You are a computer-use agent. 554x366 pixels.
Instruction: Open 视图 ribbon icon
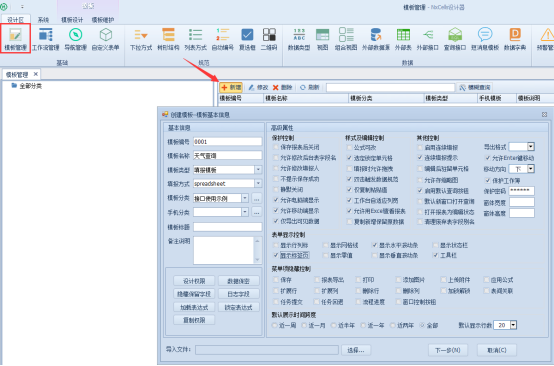[322, 39]
